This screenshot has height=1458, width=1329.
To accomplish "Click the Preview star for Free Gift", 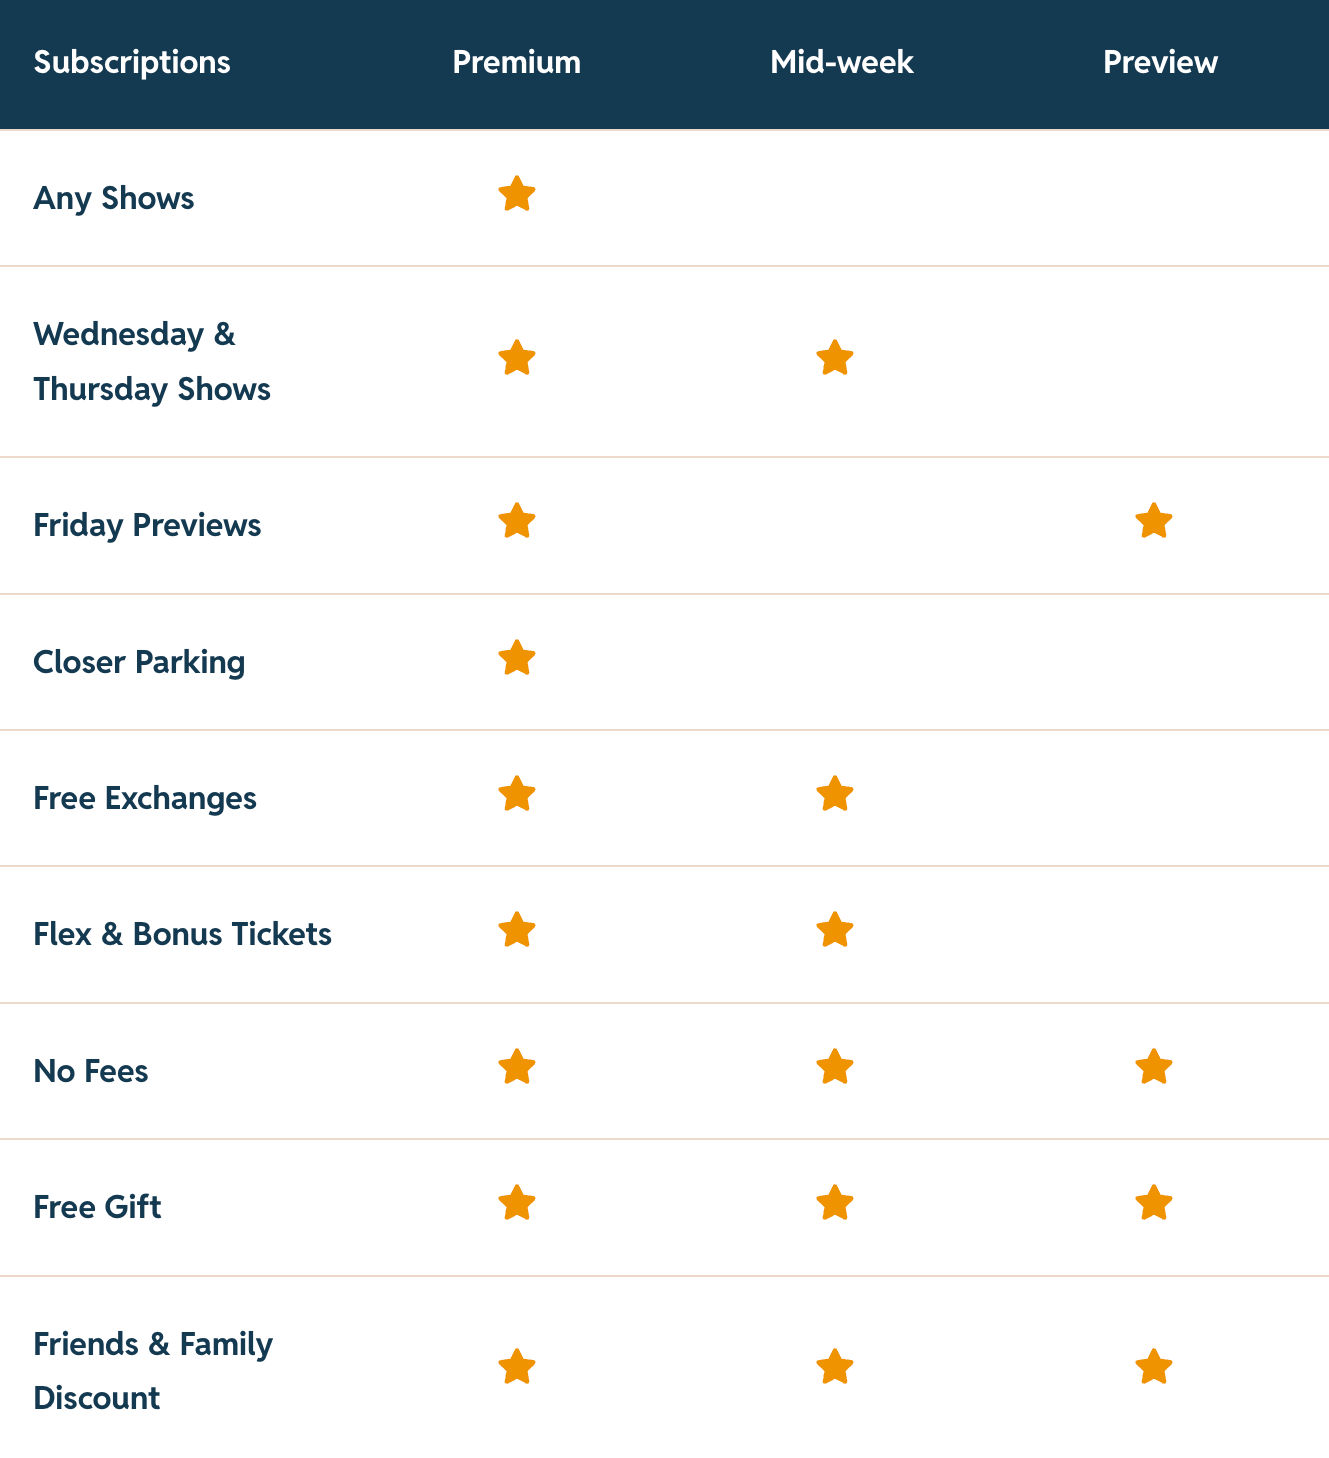I will tap(1154, 1203).
